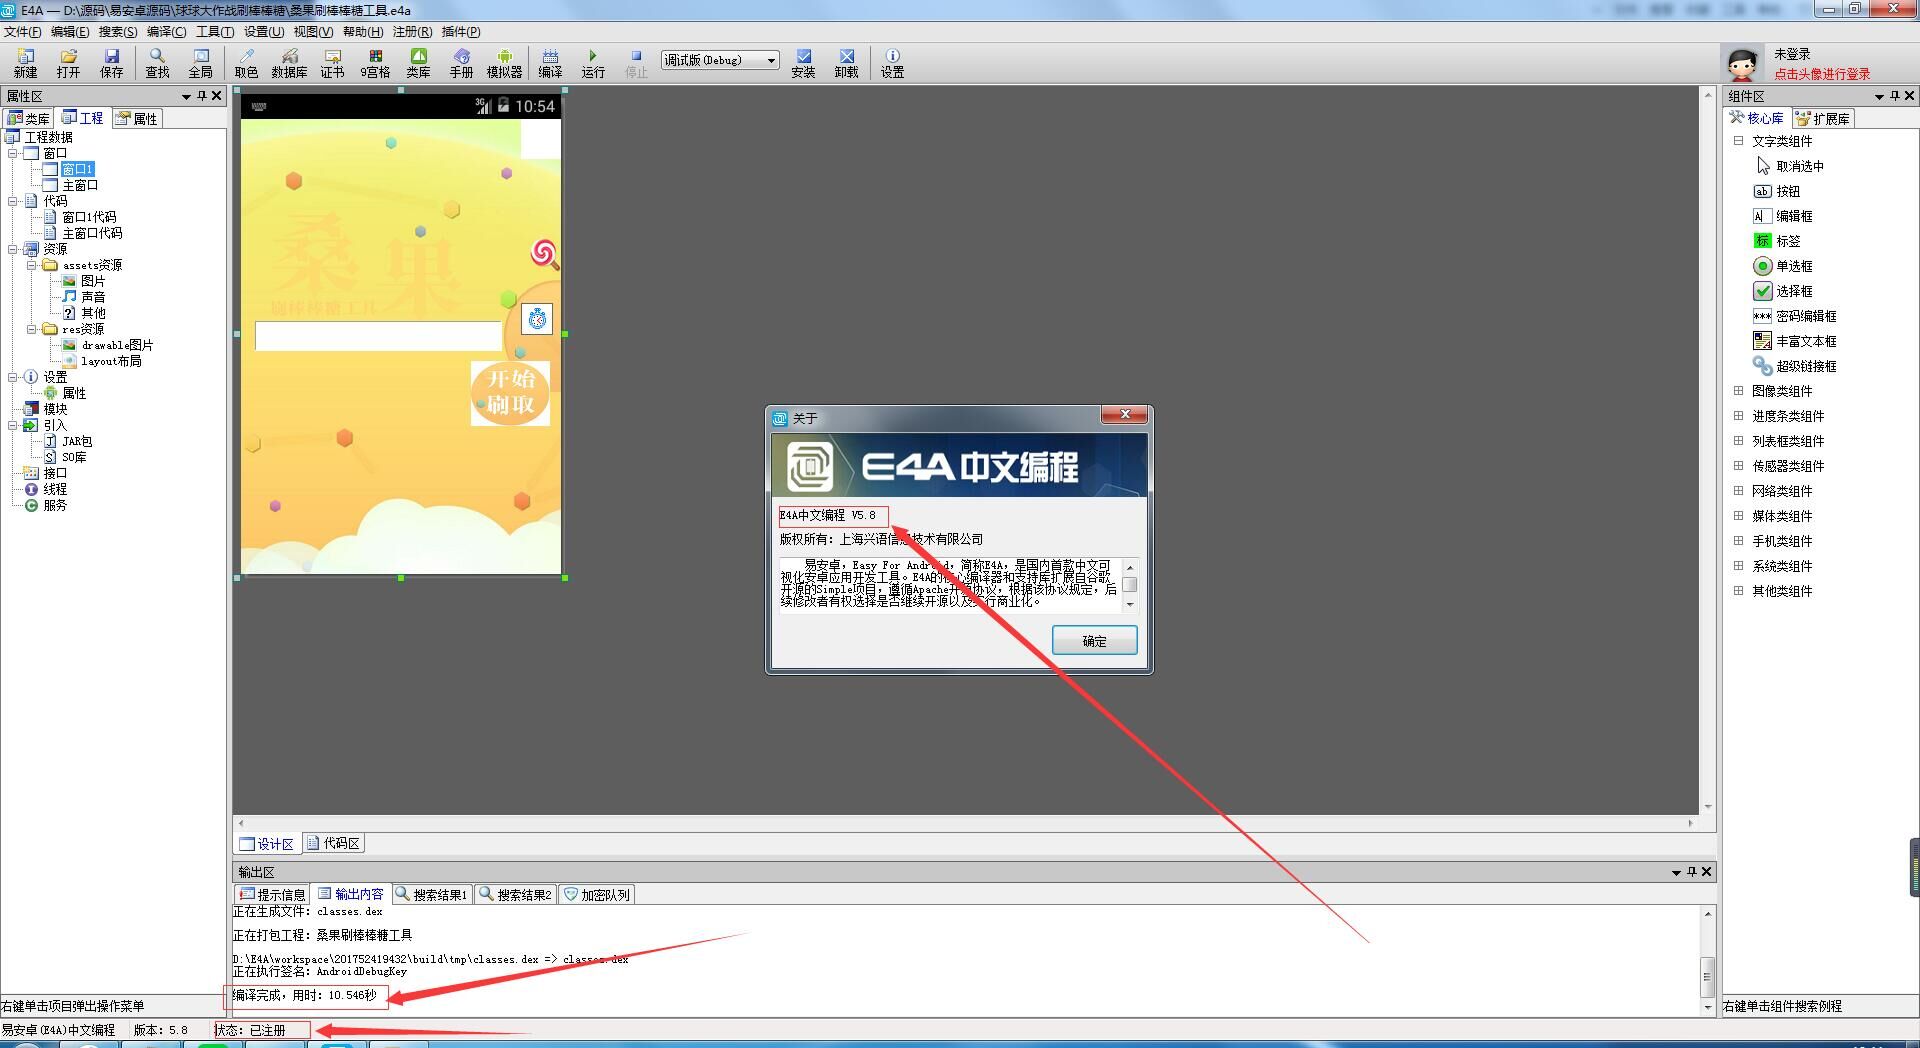Screen dimensions: 1920x1048
Task: Click the 编译 compile toolbar icon
Action: tap(550, 63)
